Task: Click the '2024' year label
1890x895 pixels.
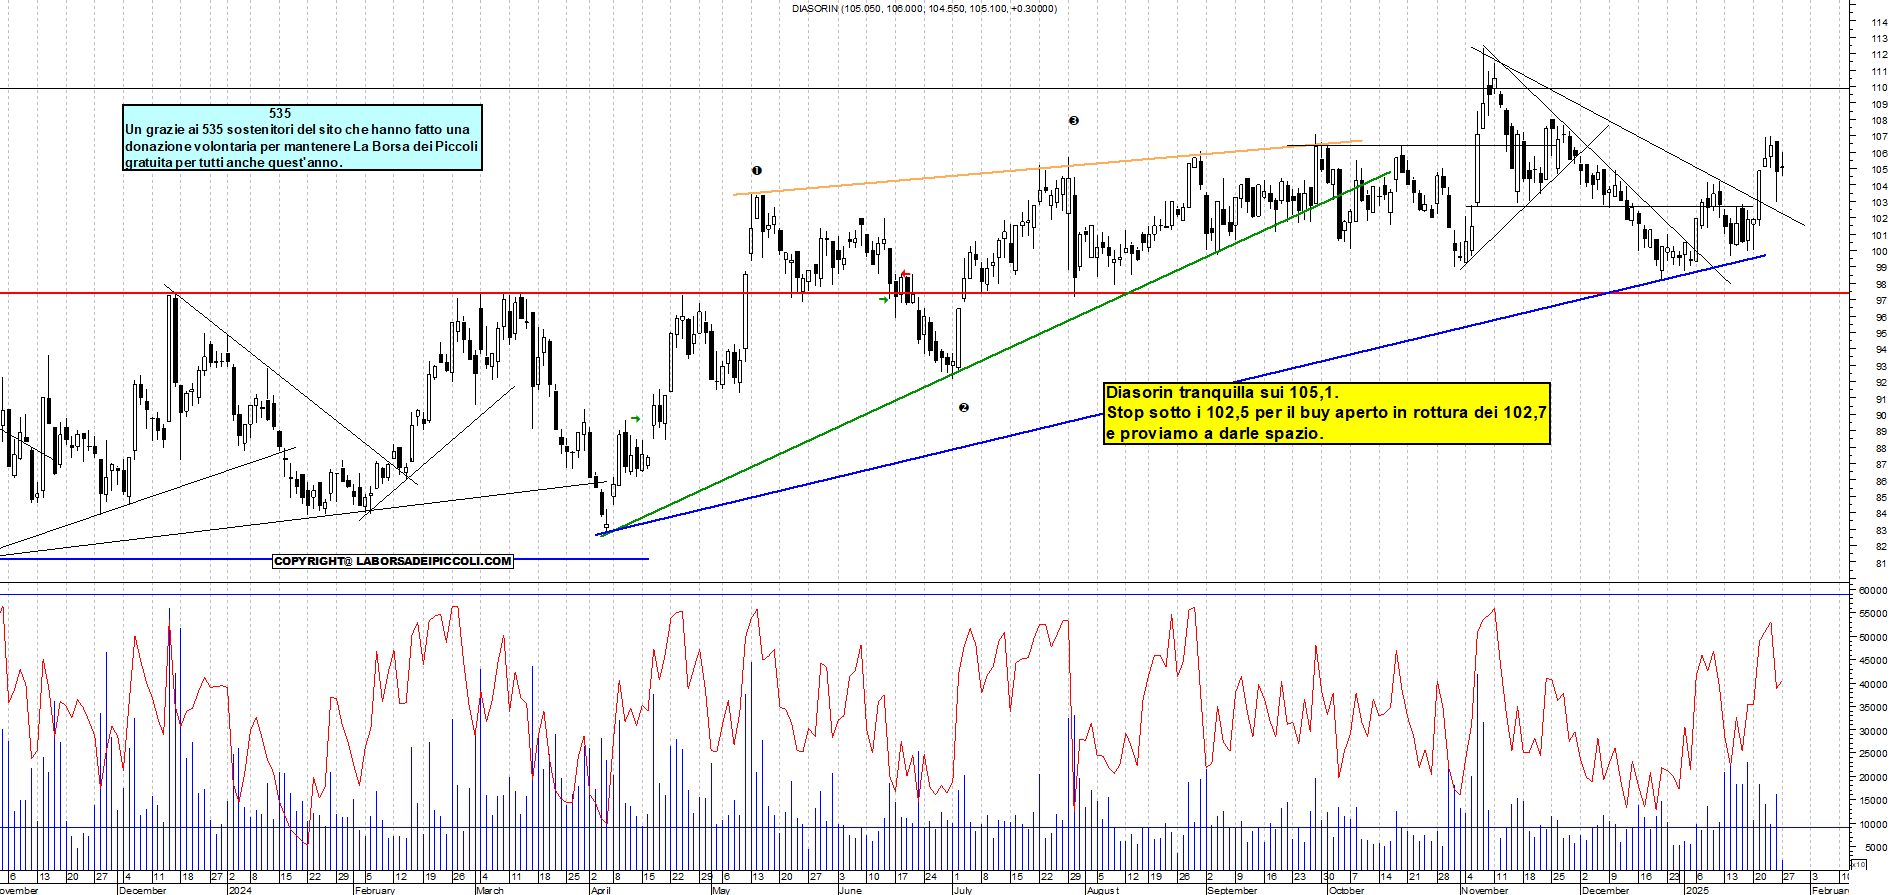Action: [x=240, y=889]
